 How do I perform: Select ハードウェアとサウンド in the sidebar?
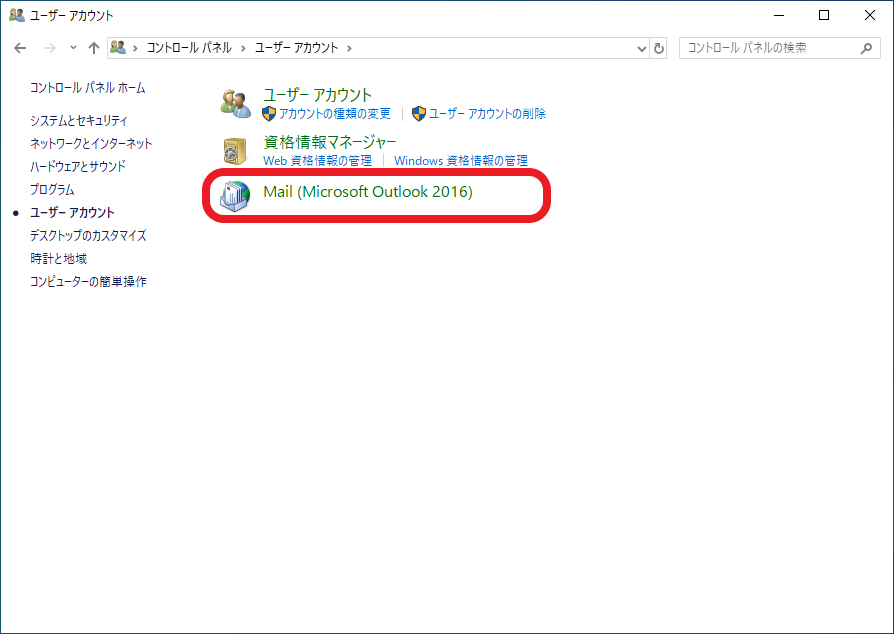click(78, 166)
